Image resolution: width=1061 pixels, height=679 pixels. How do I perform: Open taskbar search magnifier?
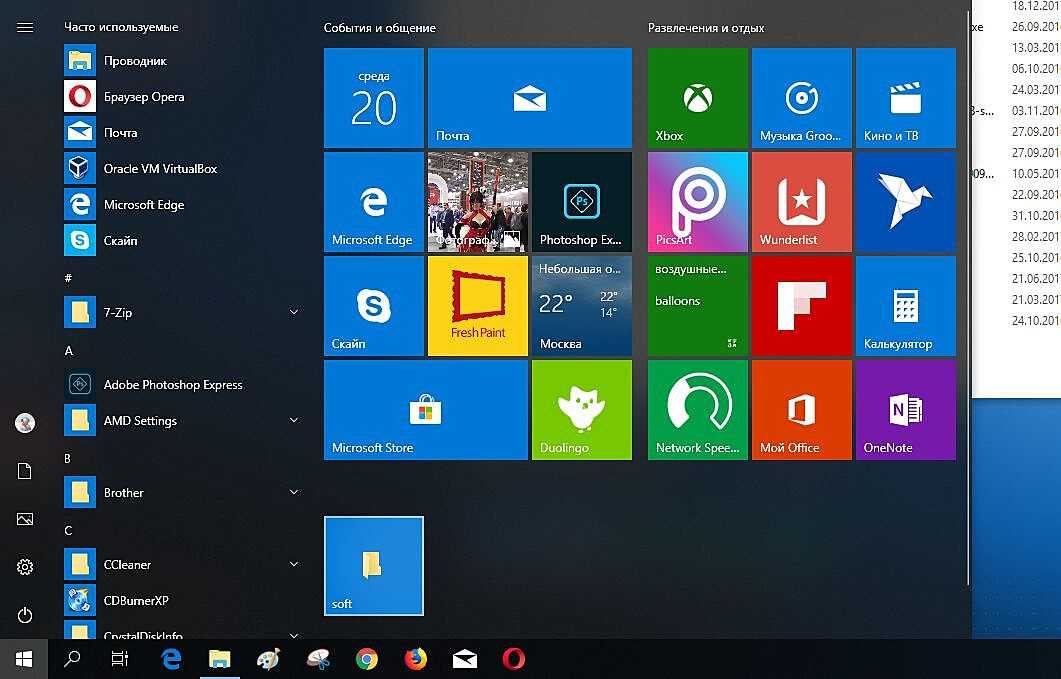tap(72, 659)
